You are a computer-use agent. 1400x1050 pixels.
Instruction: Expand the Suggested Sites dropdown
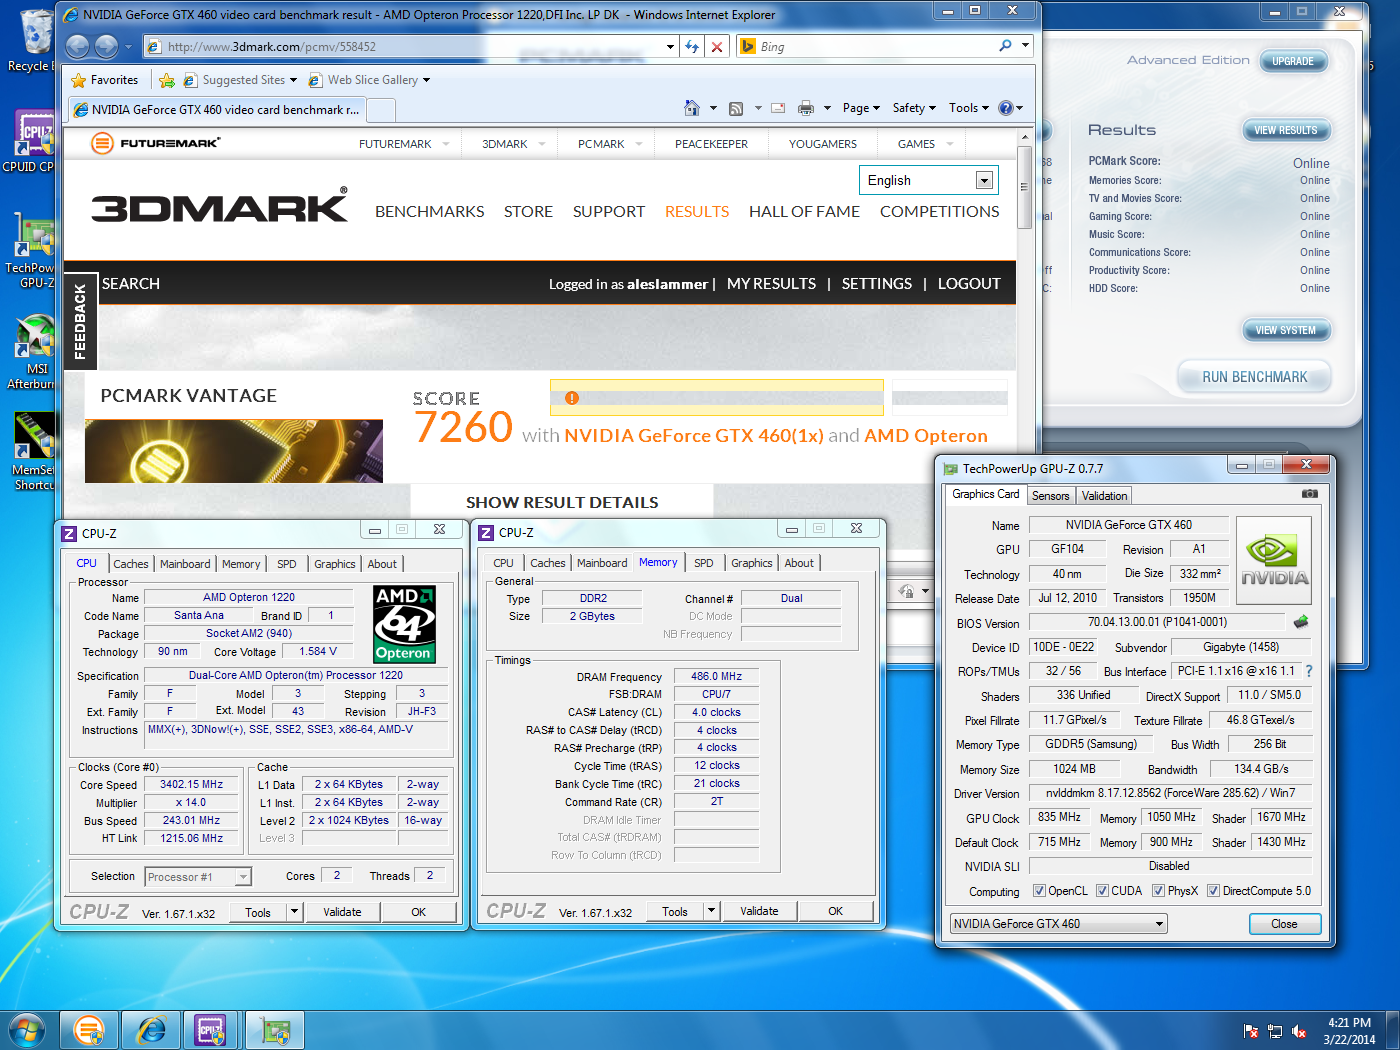(294, 80)
